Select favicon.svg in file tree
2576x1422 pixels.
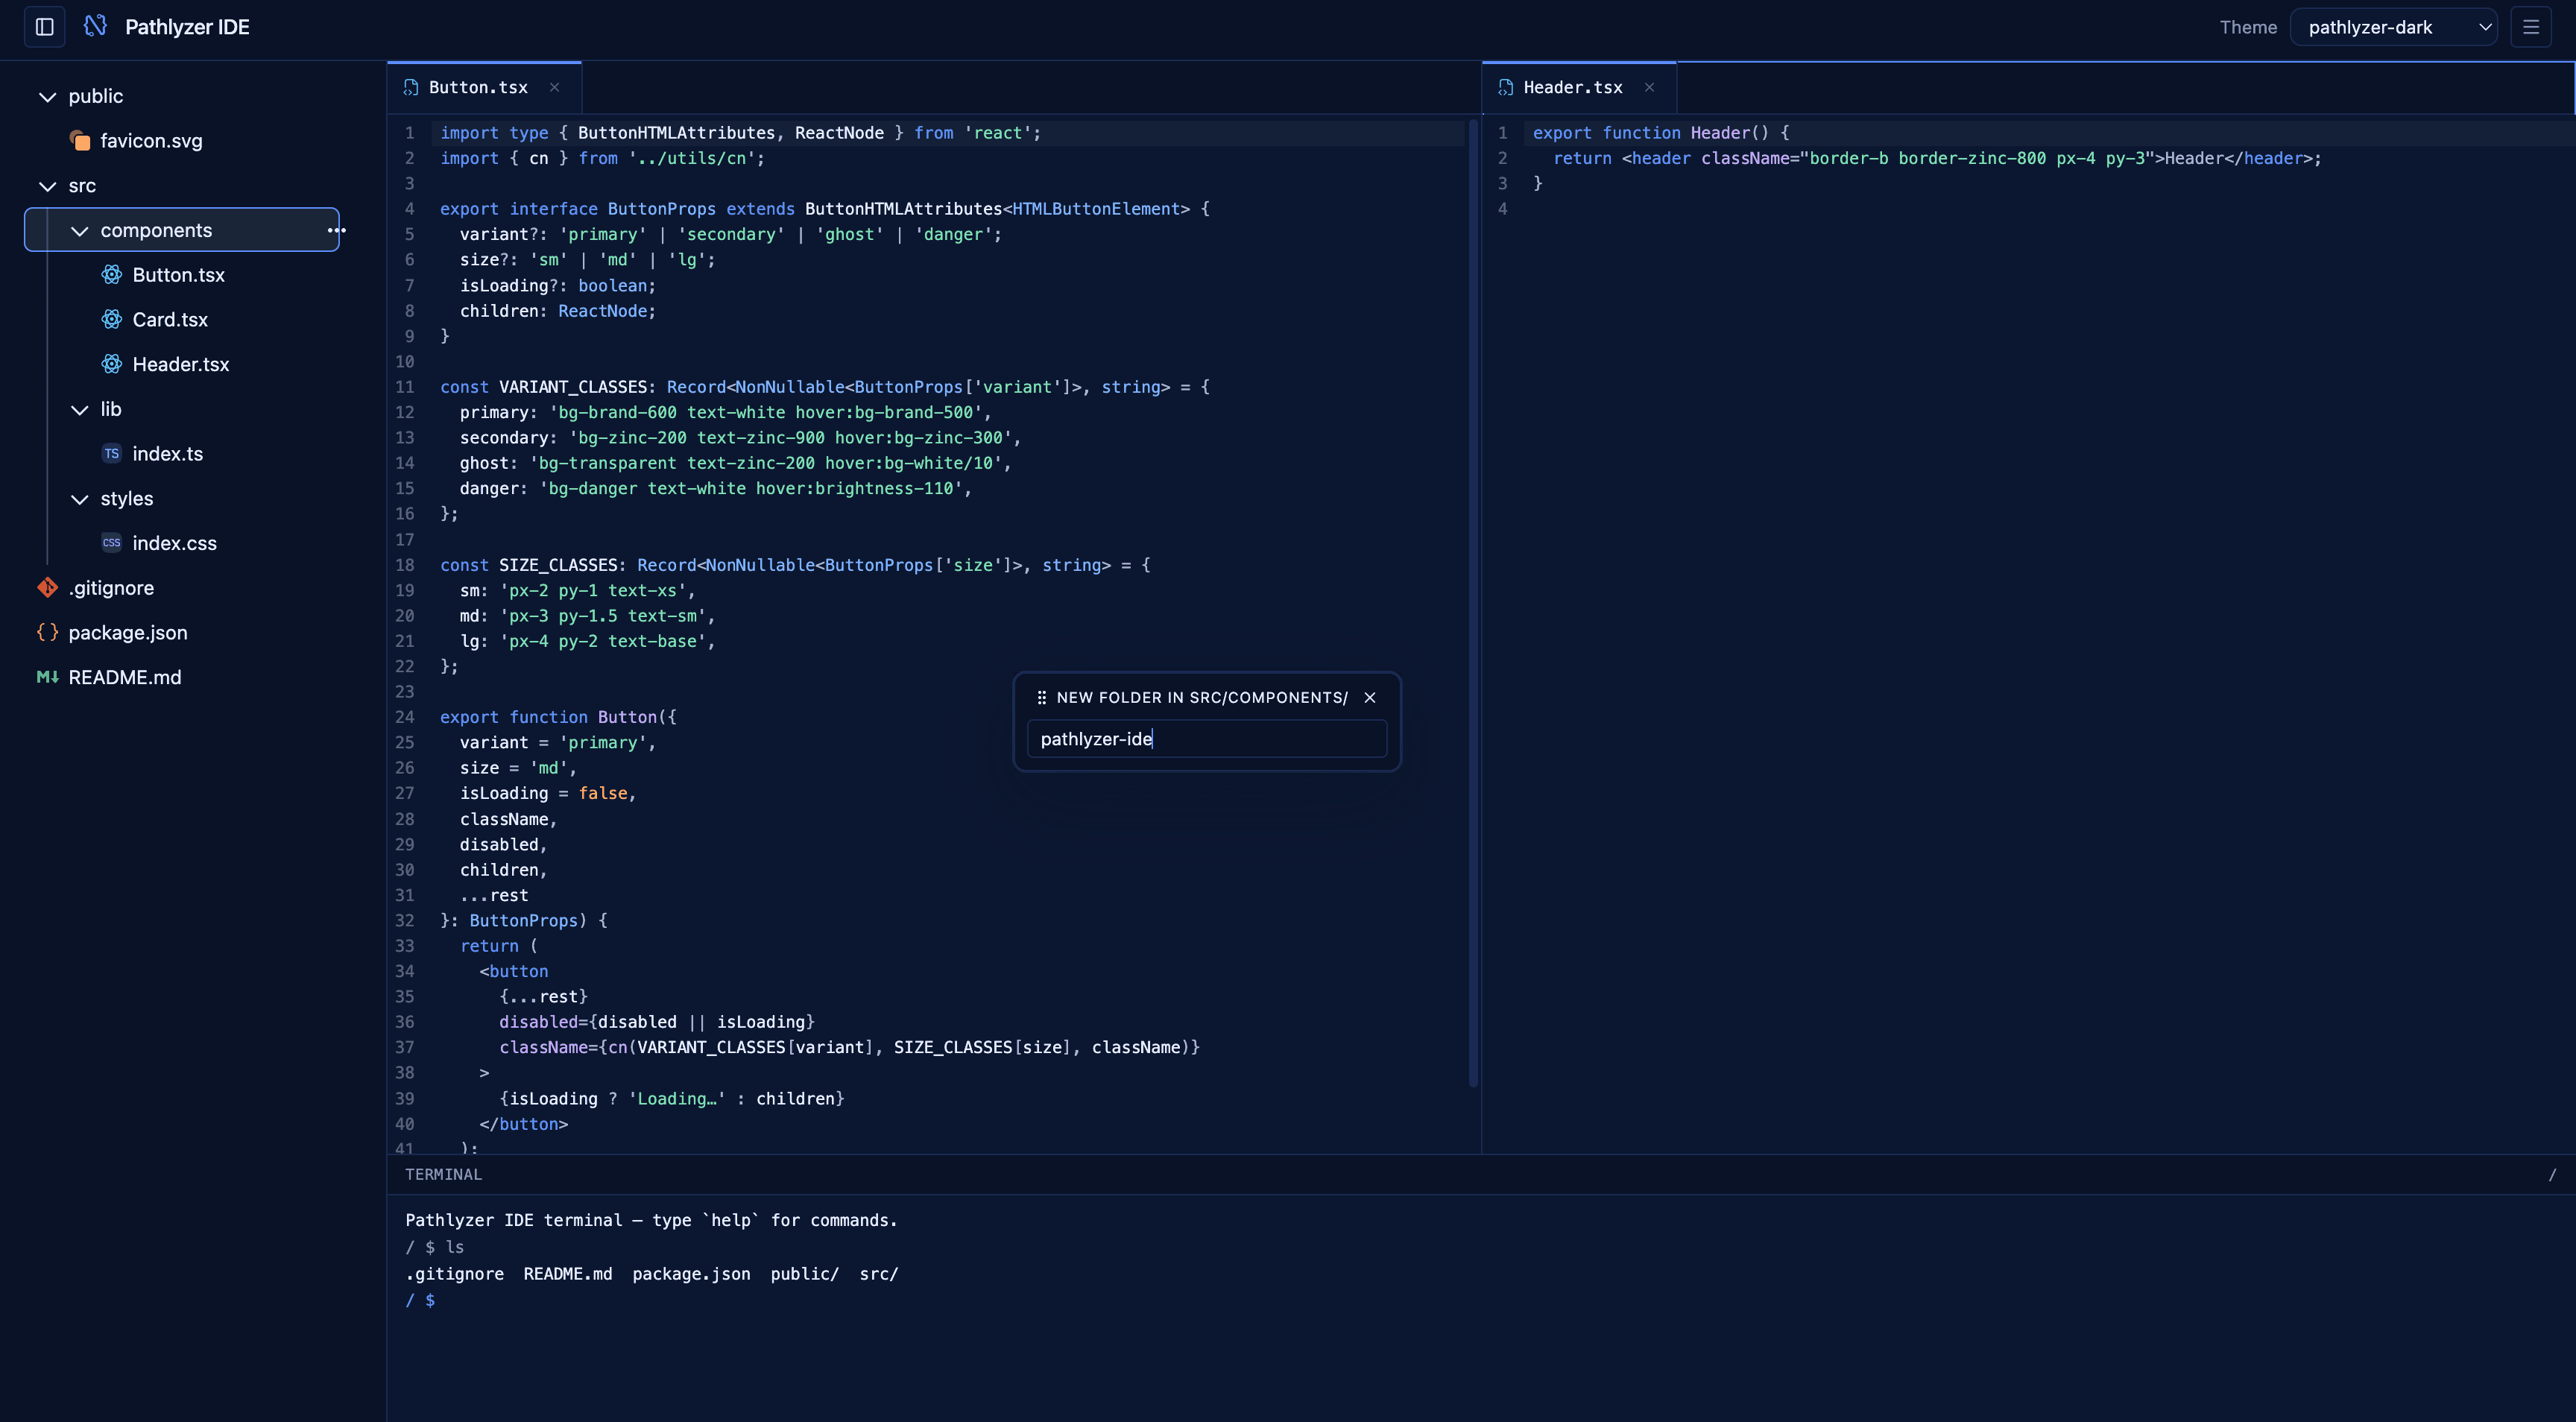pos(151,141)
